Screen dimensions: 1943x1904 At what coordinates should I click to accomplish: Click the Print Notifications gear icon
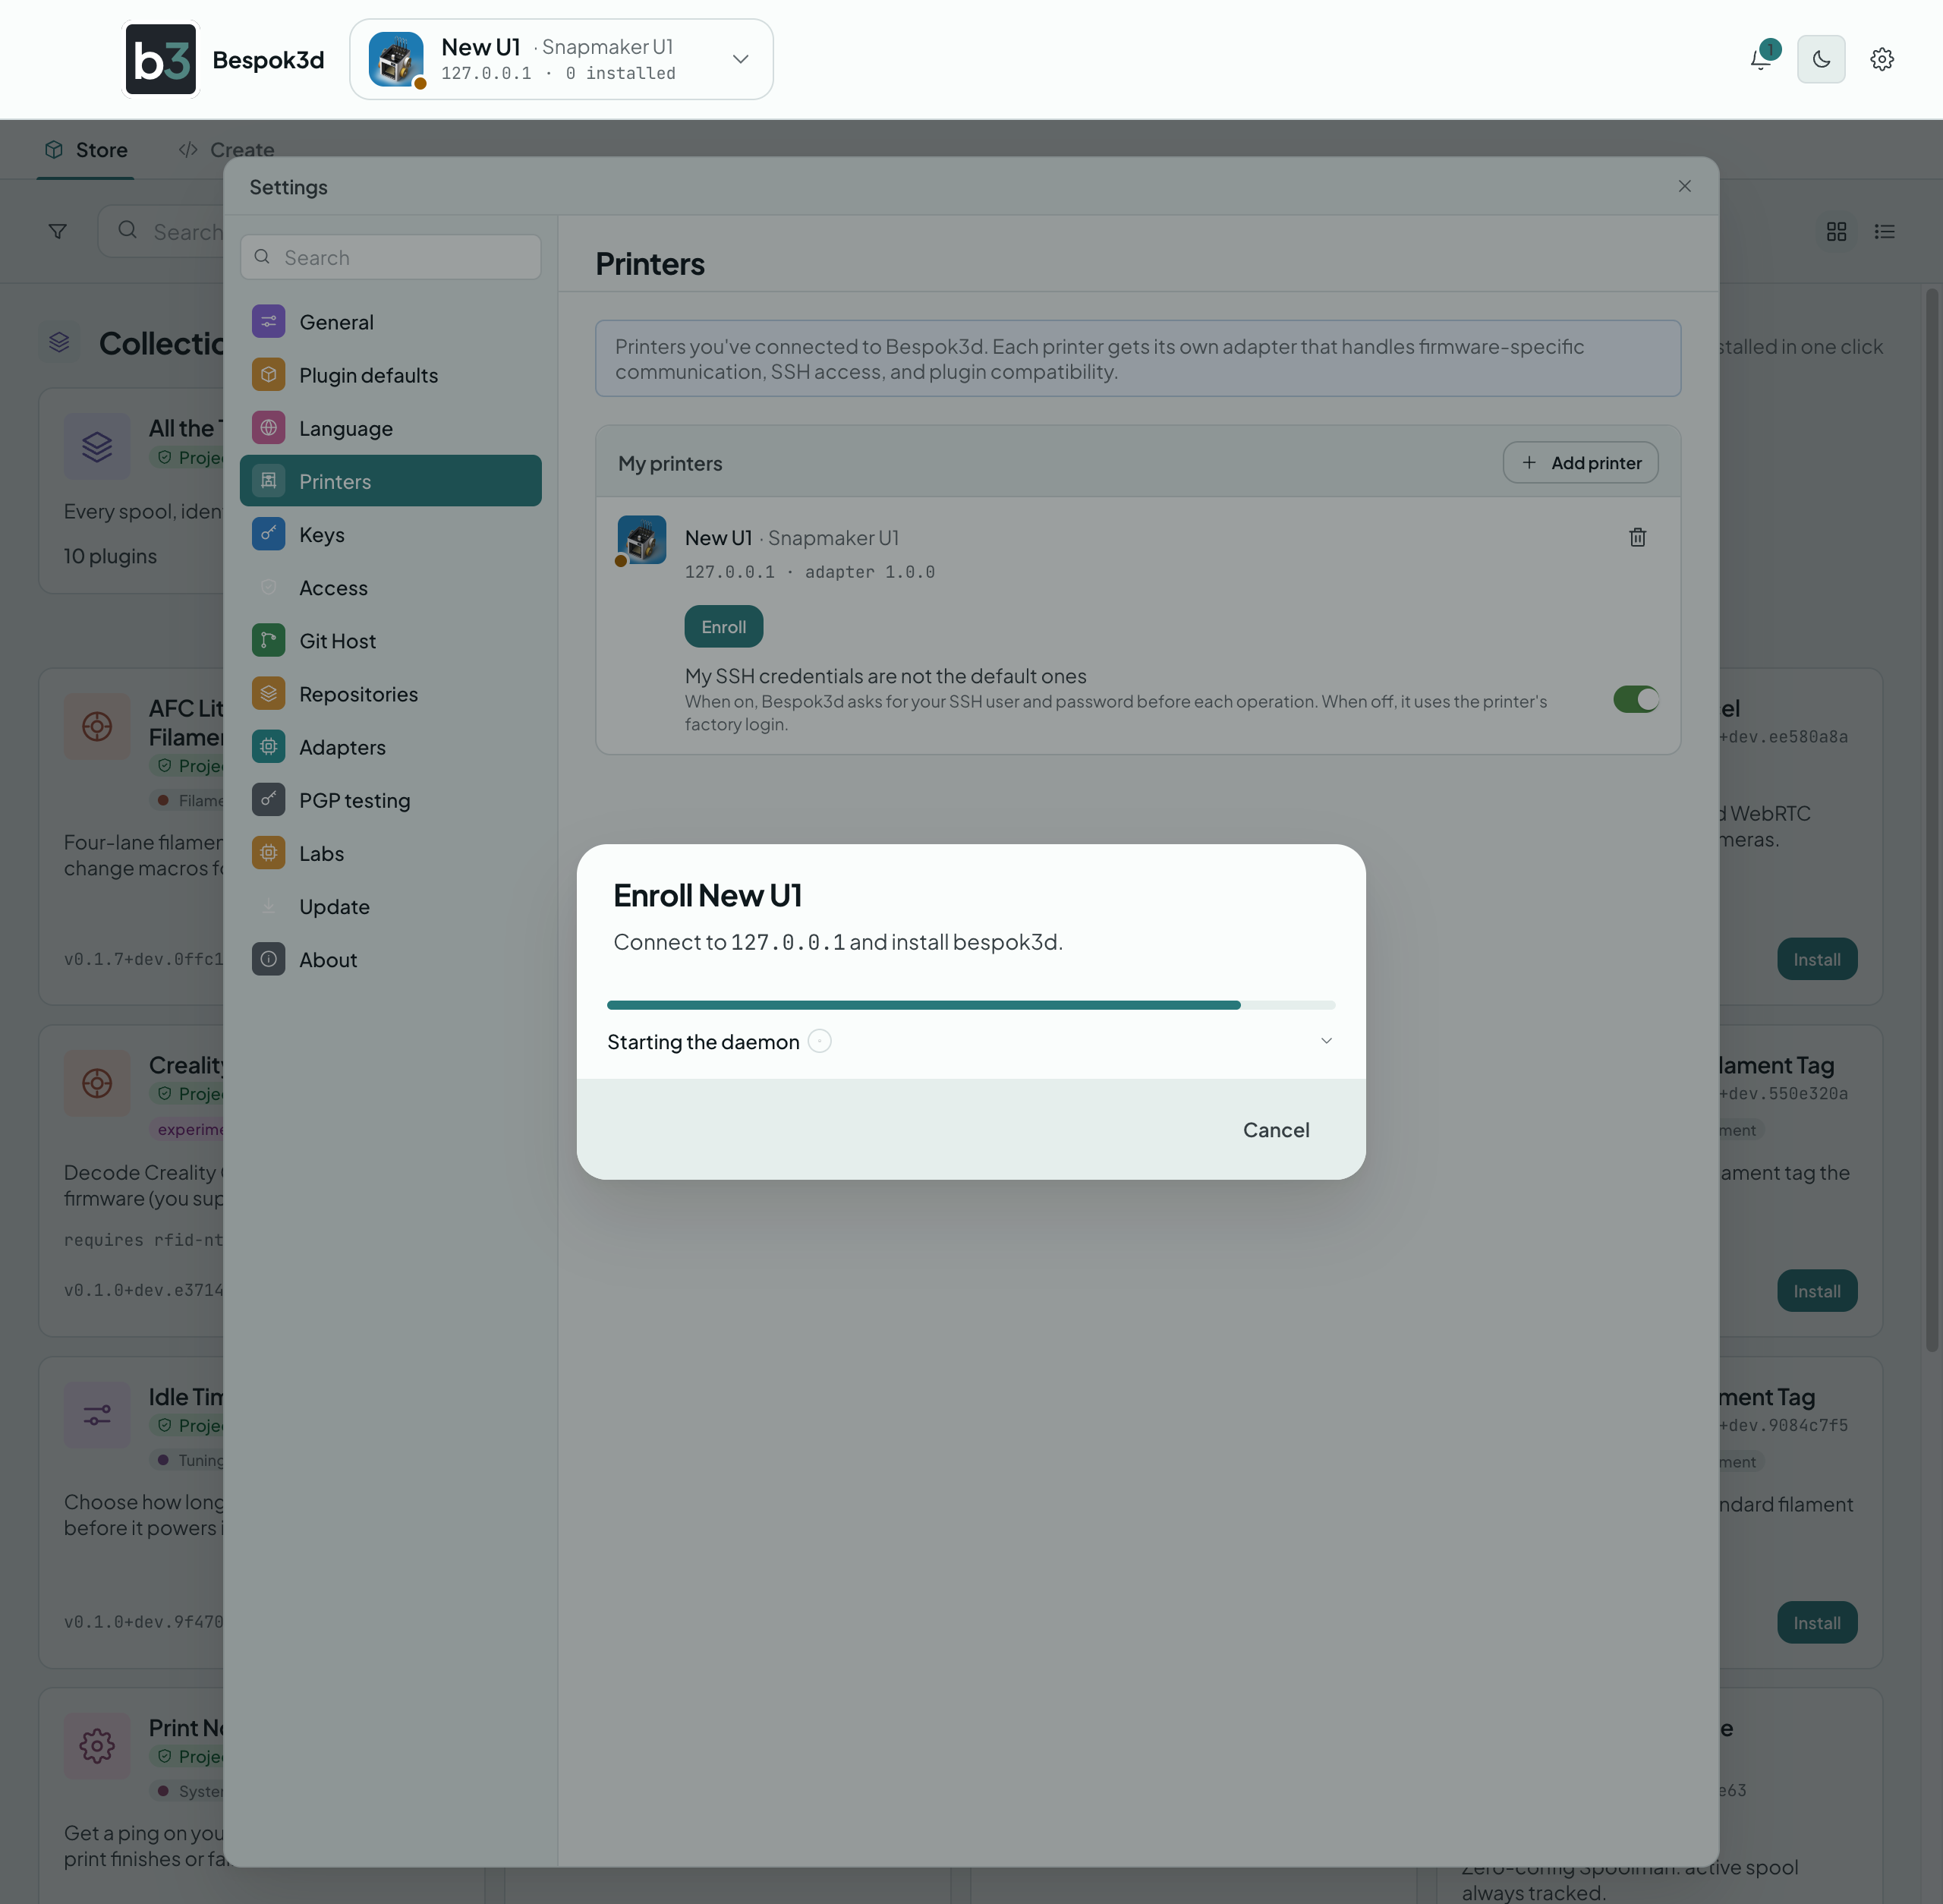(x=97, y=1746)
